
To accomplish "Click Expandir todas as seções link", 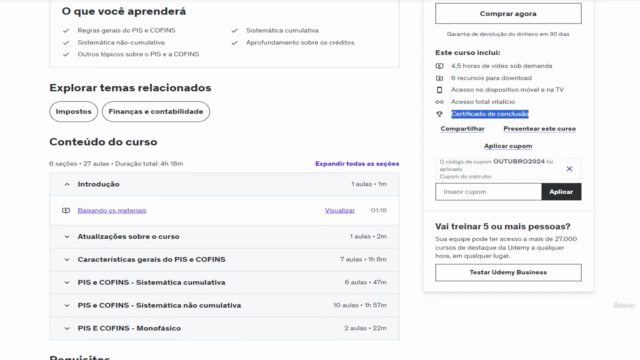I will (357, 164).
